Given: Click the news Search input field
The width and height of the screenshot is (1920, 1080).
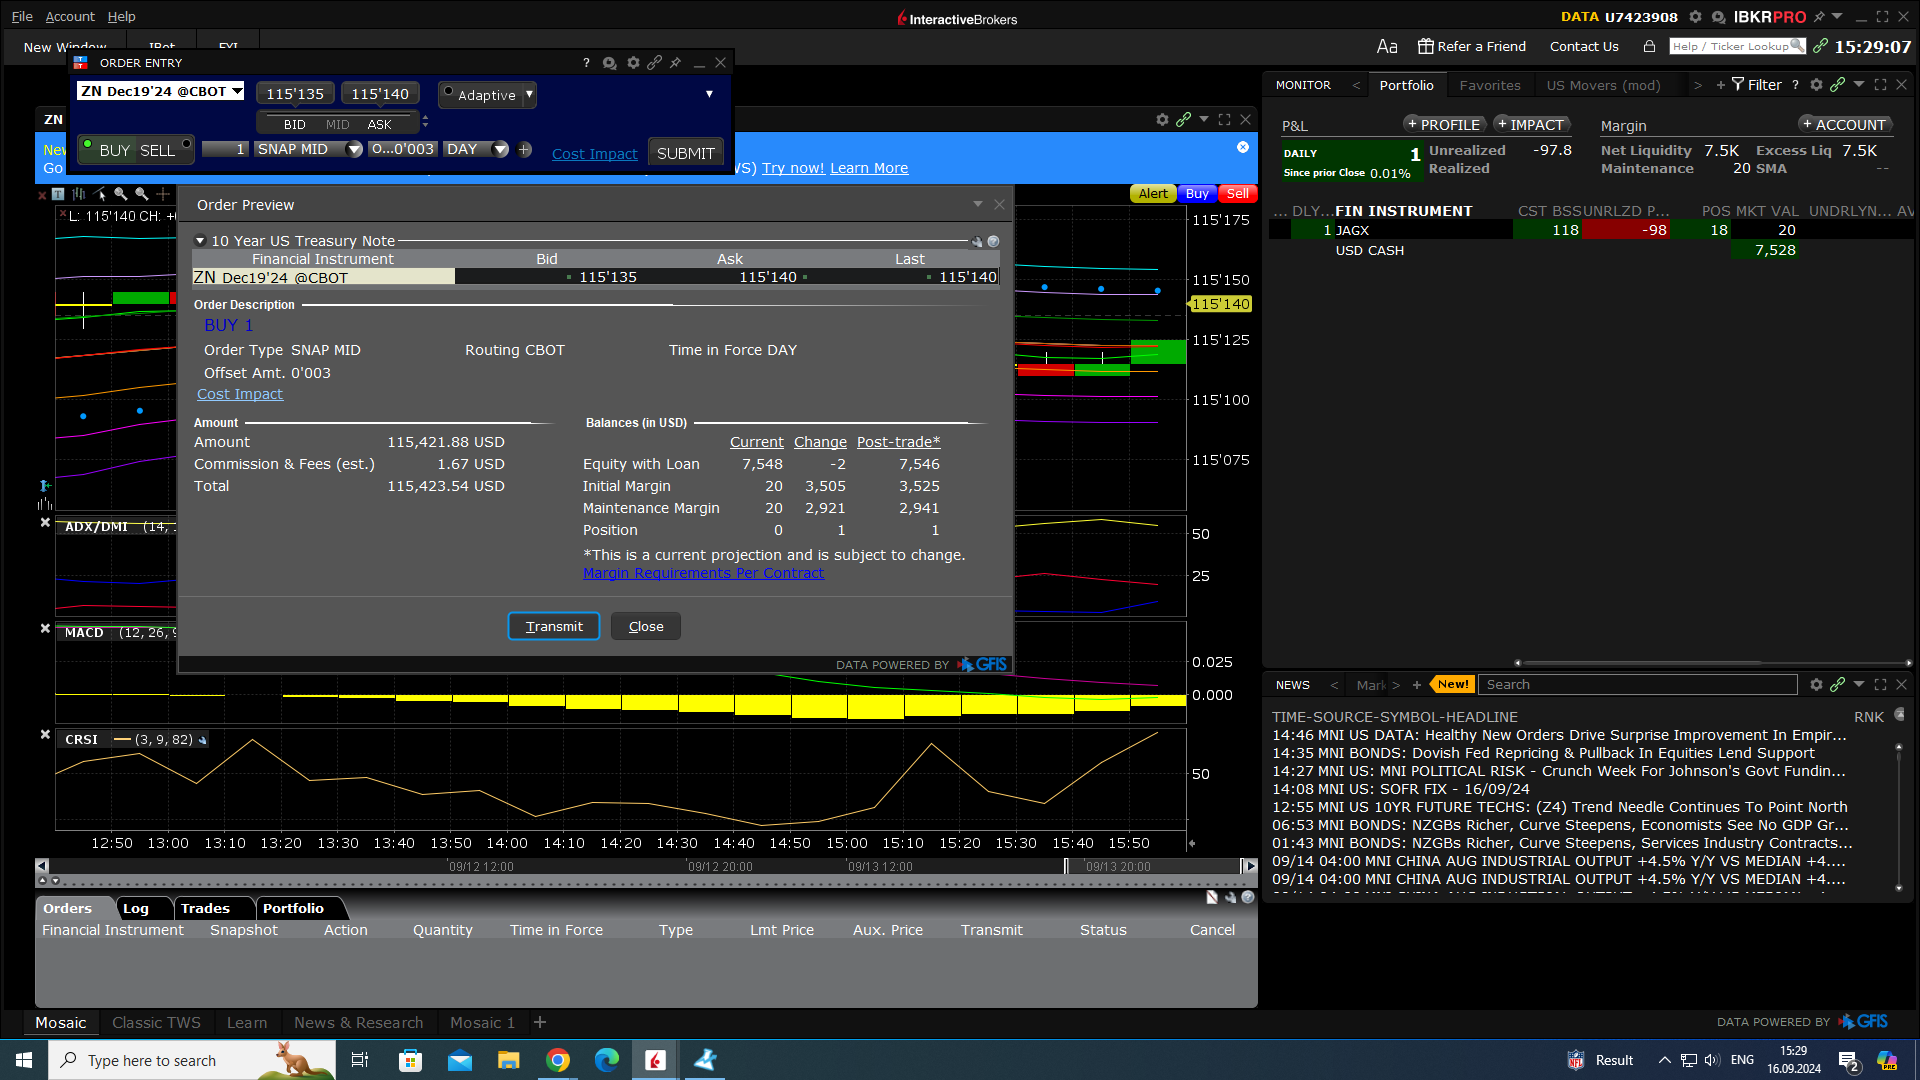Looking at the screenshot, I should pyautogui.click(x=1636, y=685).
